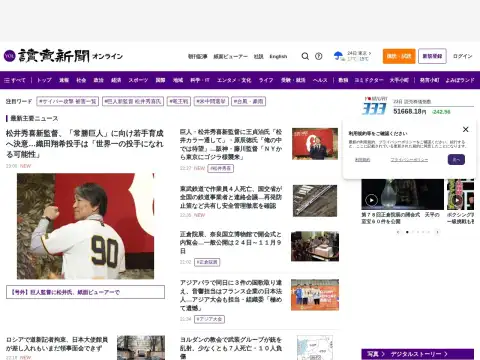The height and width of the screenshot is (360, 480).
Task: Click the #正倉院展 article tag
Action: (x=207, y=262)
